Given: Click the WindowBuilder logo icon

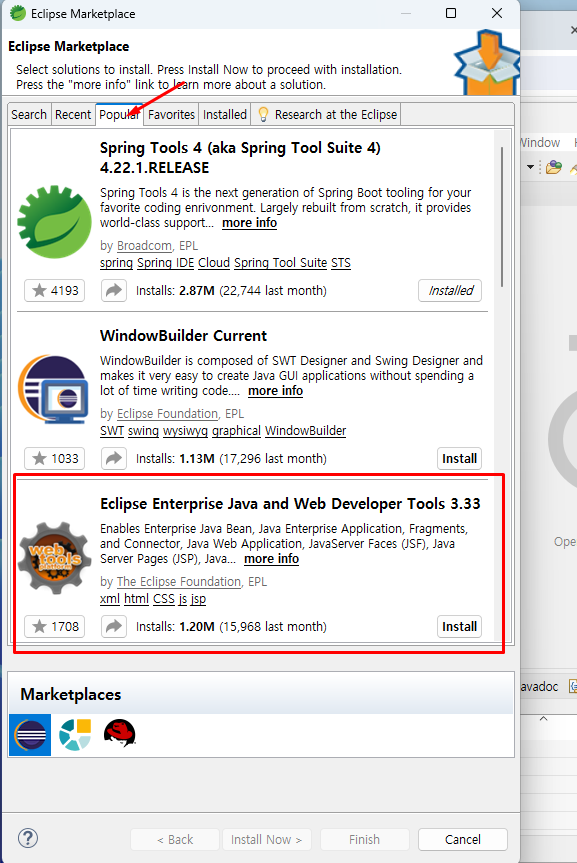Looking at the screenshot, I should [53, 390].
